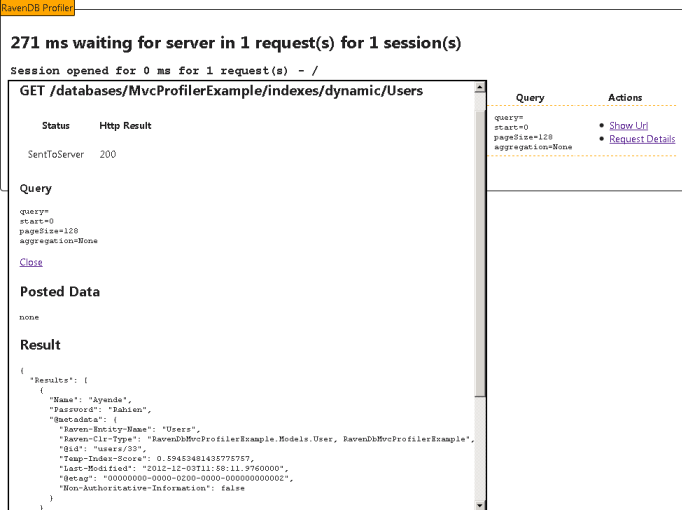The height and width of the screenshot is (510, 682).
Task: Click the Actions column header
Action: click(625, 98)
